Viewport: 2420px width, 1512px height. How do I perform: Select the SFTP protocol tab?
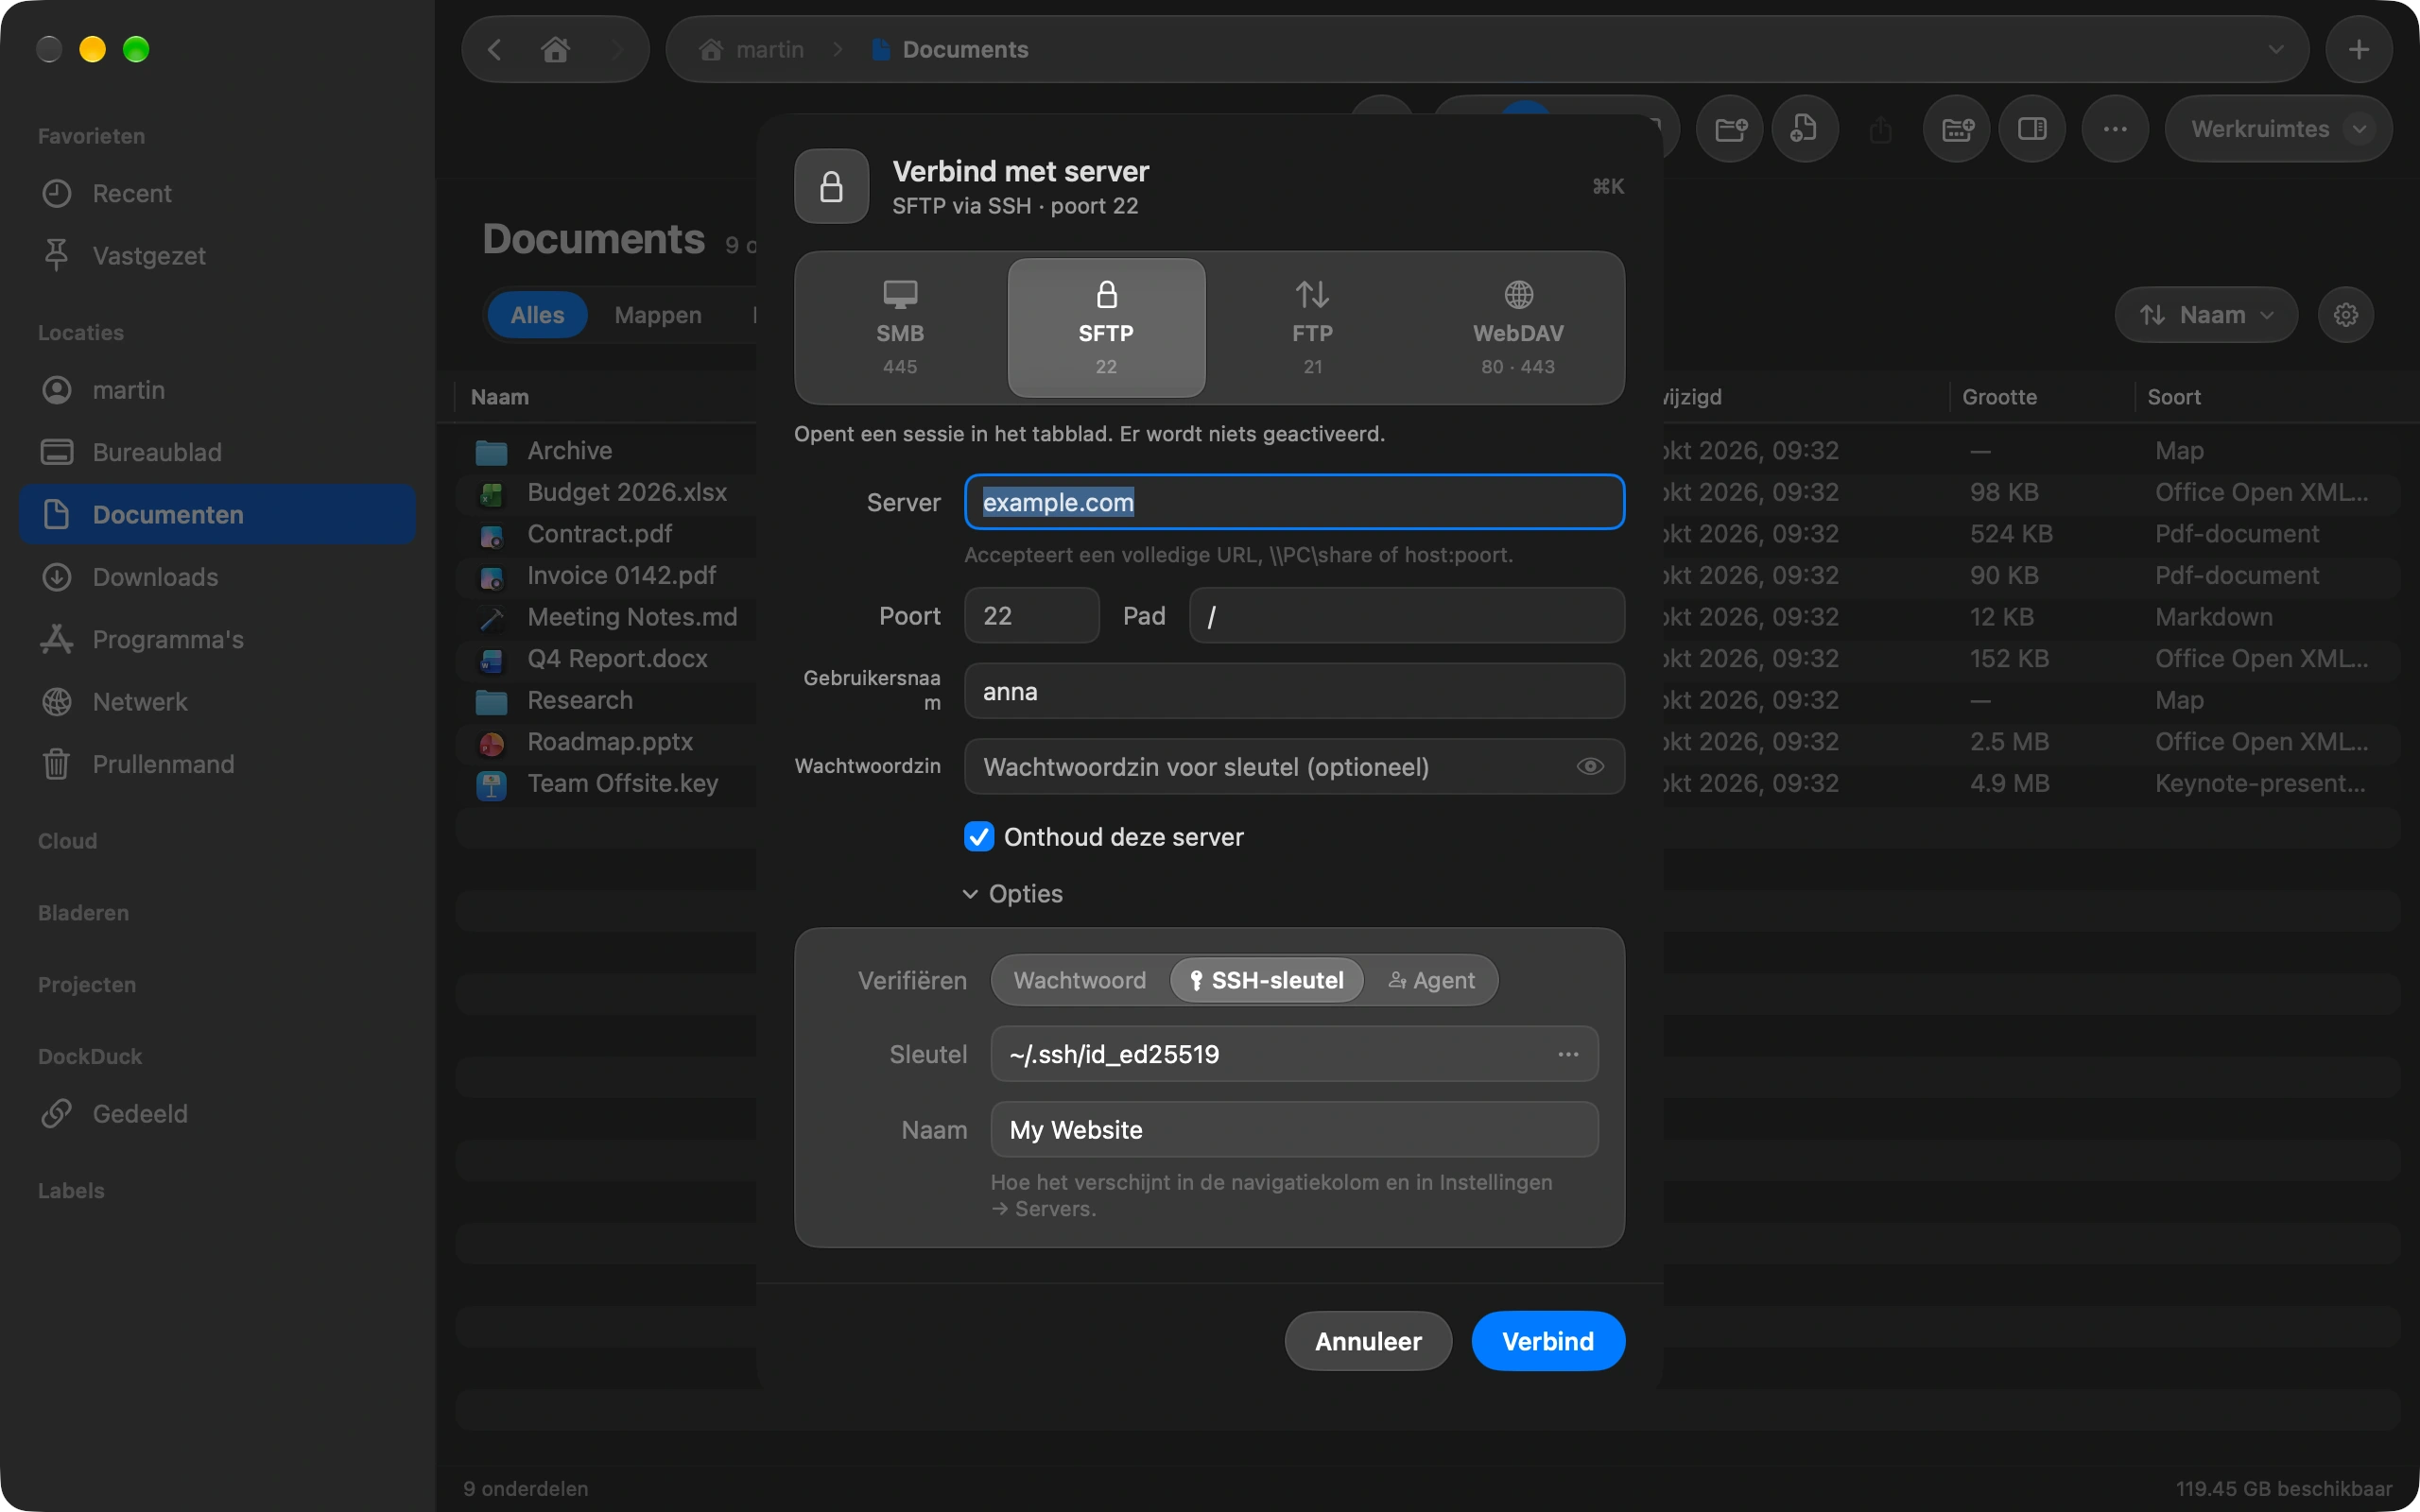[1106, 328]
